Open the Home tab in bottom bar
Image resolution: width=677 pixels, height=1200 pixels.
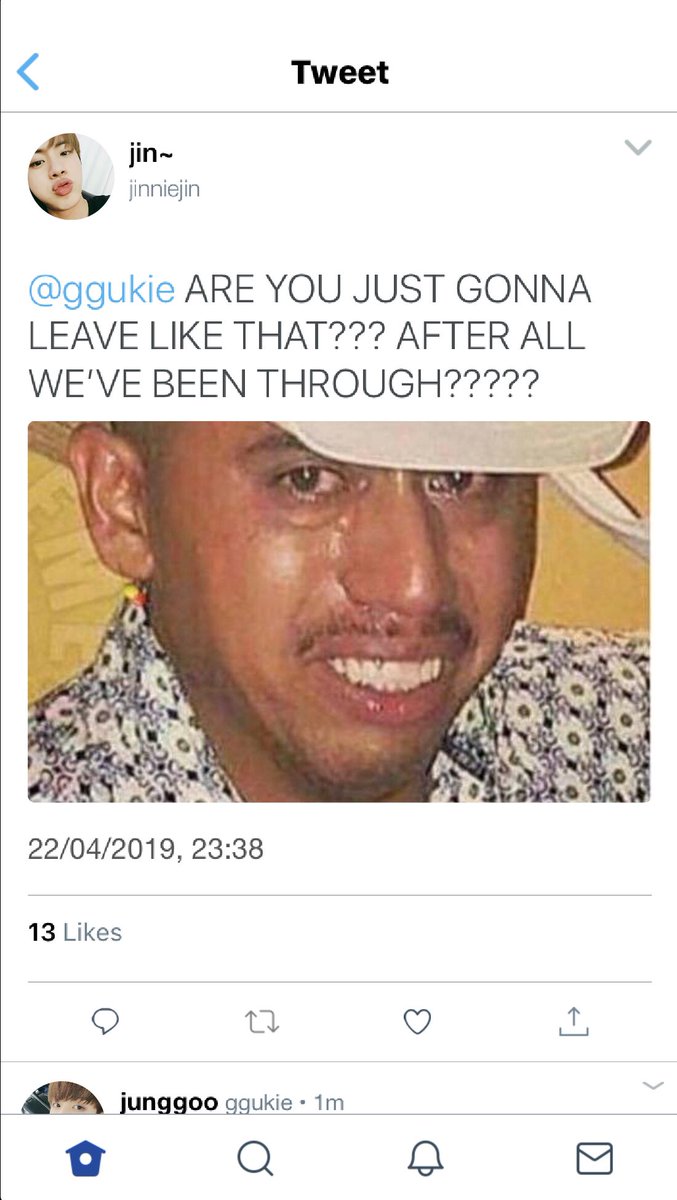tap(85, 1158)
